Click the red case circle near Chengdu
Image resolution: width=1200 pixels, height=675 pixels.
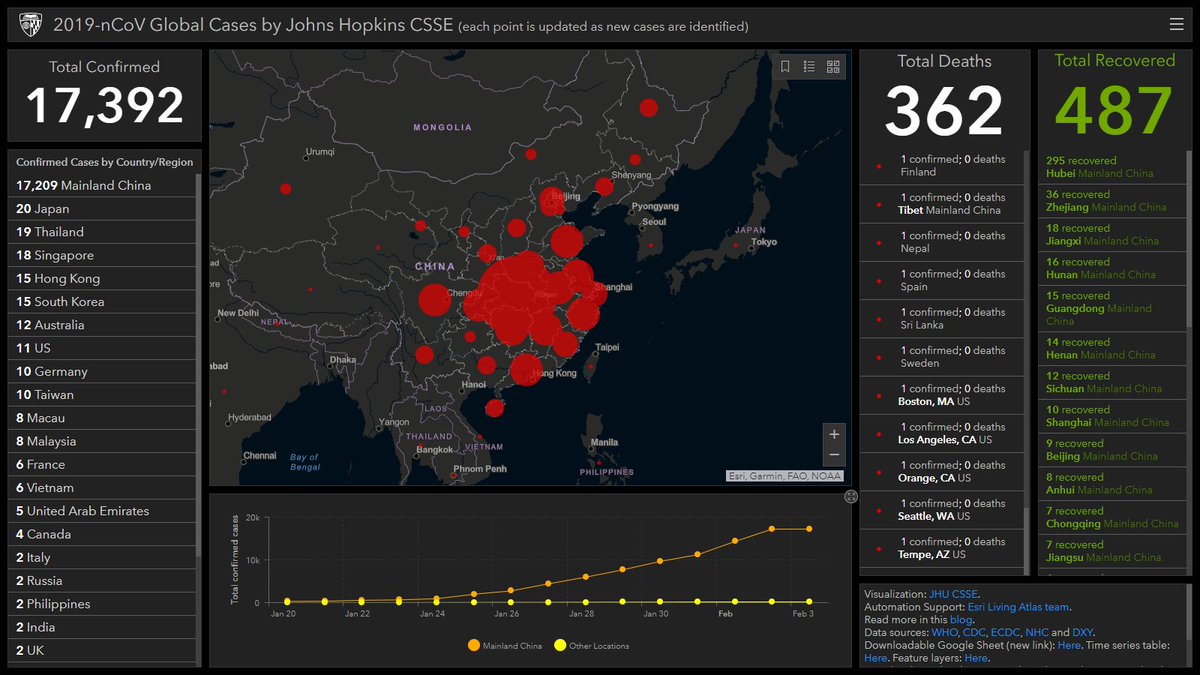click(434, 300)
